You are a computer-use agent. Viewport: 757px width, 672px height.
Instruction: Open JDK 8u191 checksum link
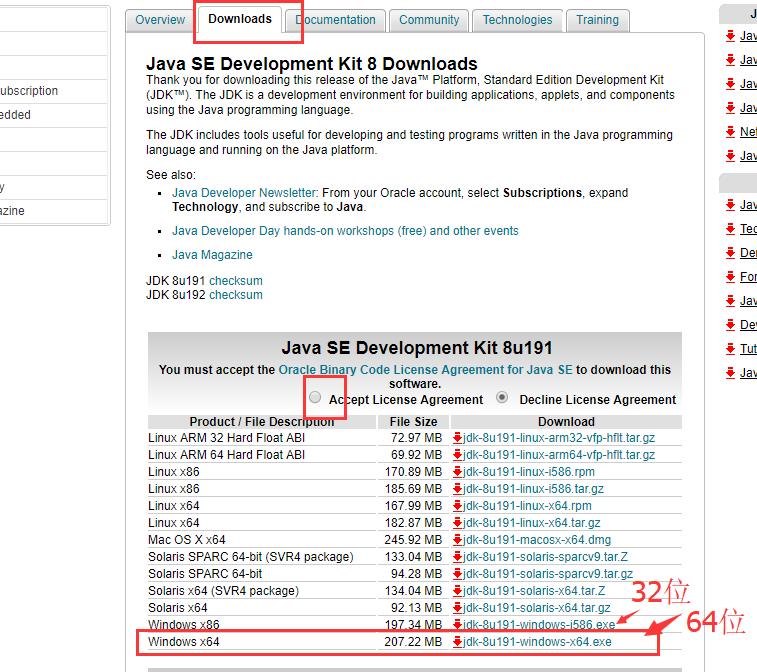[236, 281]
